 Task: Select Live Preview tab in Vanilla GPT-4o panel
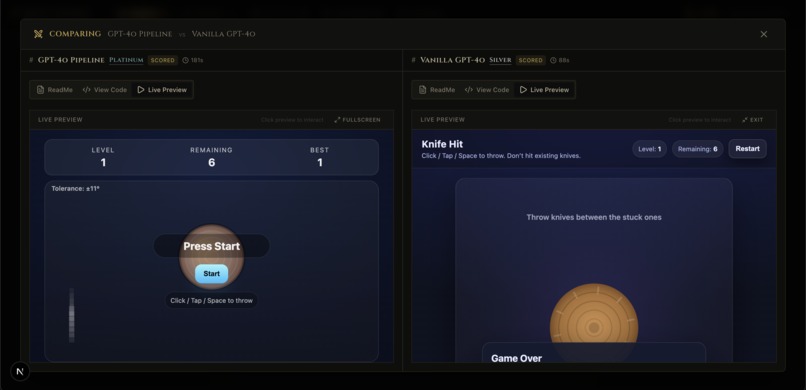[x=544, y=89]
